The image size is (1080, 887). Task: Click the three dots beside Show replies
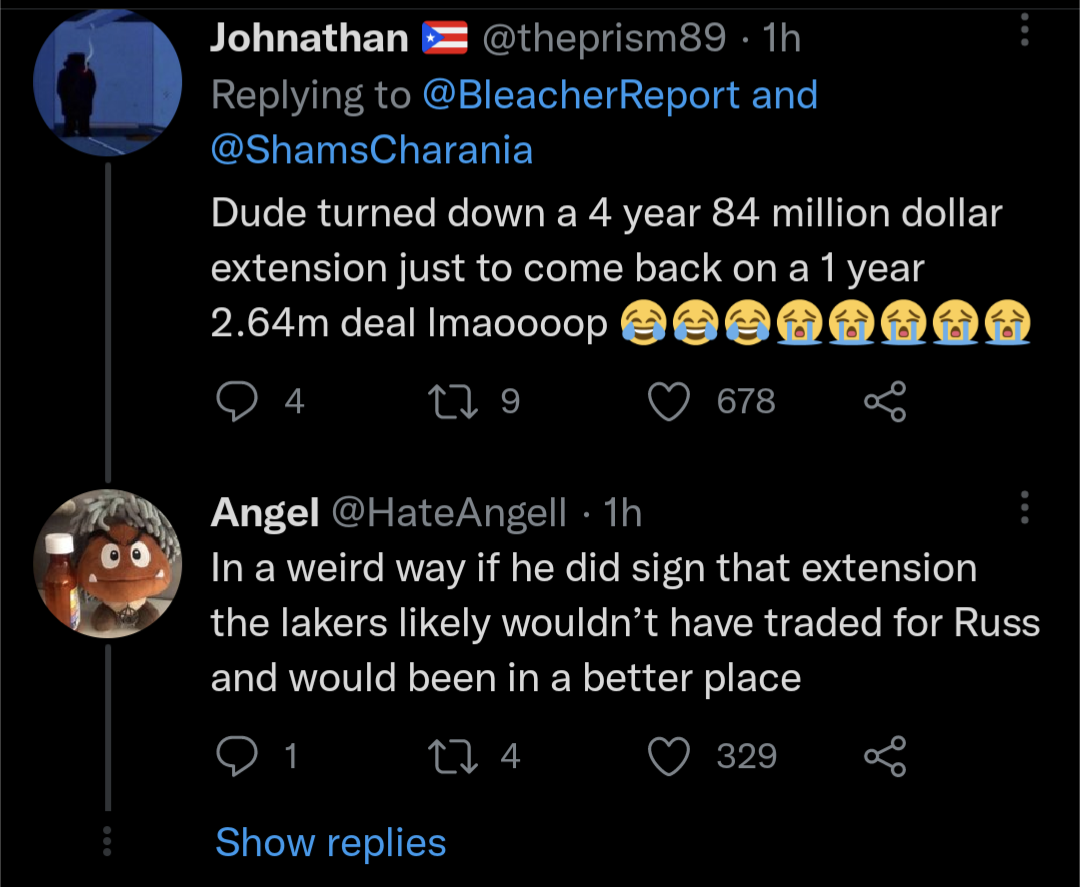pos(107,841)
